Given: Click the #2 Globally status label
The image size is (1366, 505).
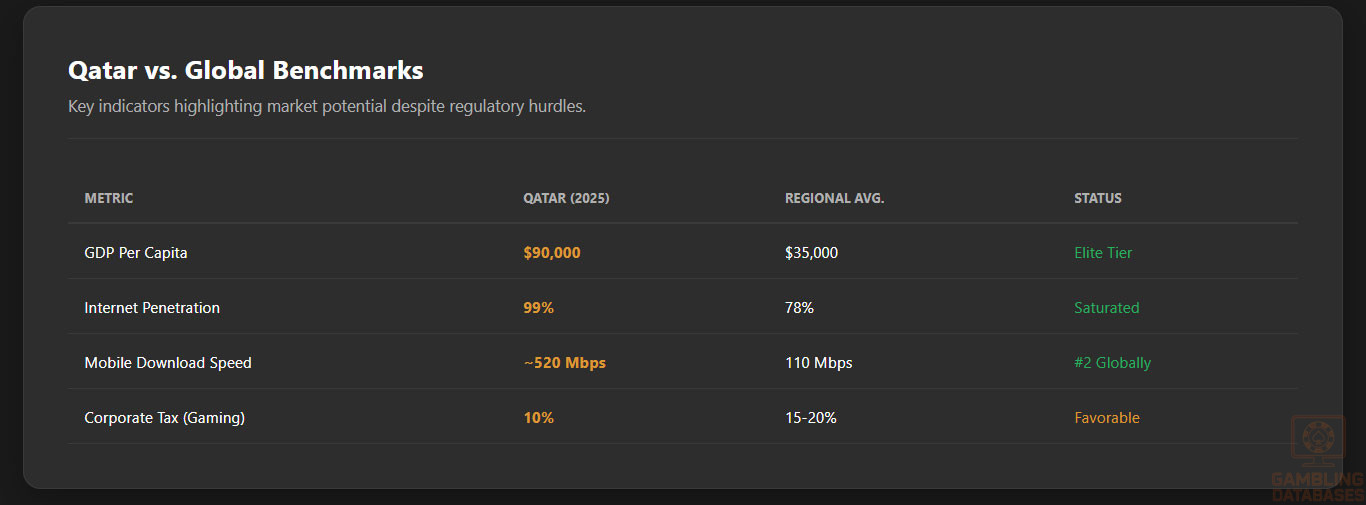Looking at the screenshot, I should pyautogui.click(x=1112, y=363).
